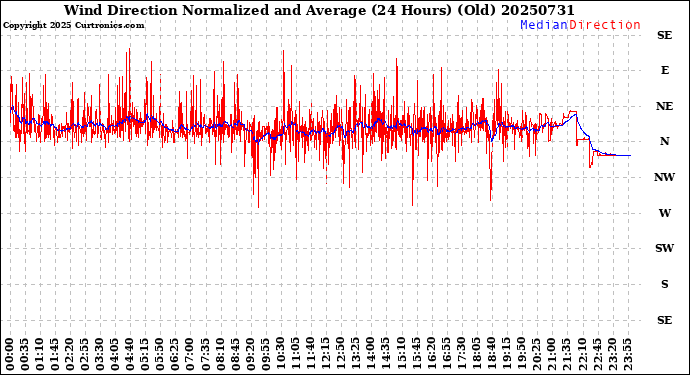Click the NW axis label
The image size is (690, 375).
(664, 177)
